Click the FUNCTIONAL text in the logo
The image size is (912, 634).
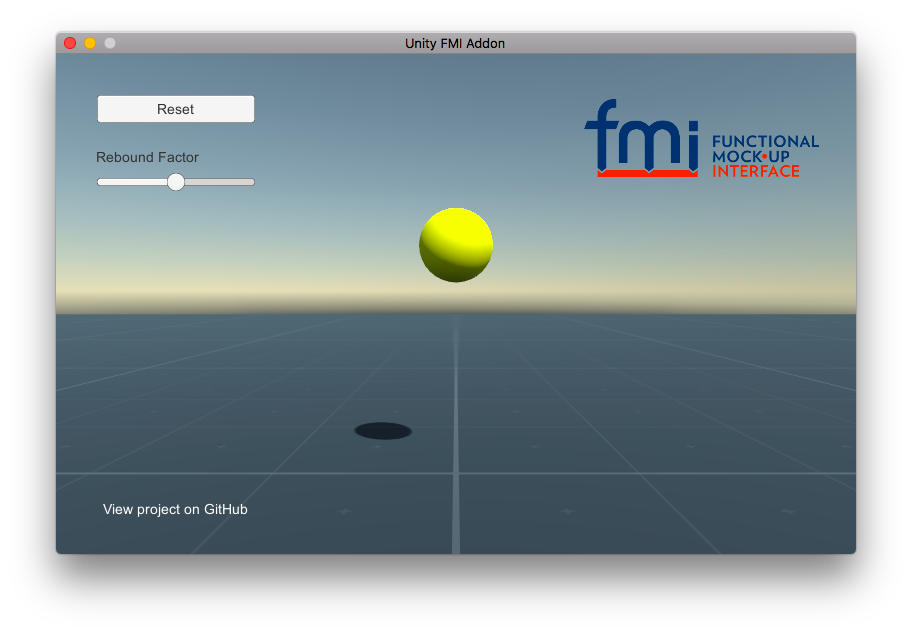(x=765, y=142)
